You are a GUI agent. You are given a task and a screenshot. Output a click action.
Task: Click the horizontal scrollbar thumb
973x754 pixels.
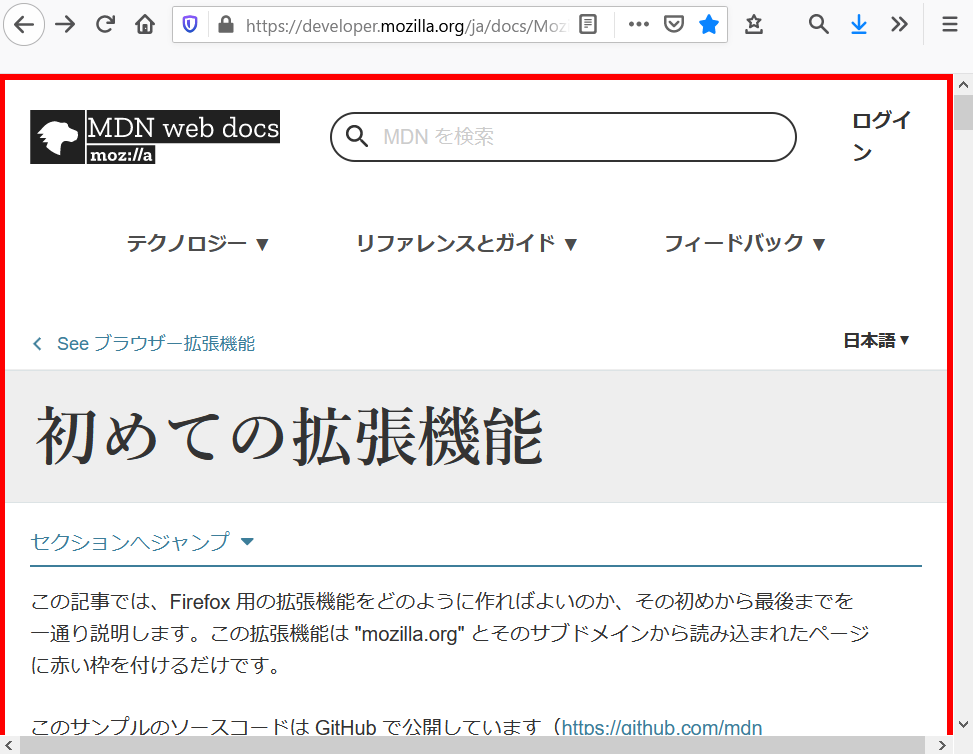coord(472,745)
